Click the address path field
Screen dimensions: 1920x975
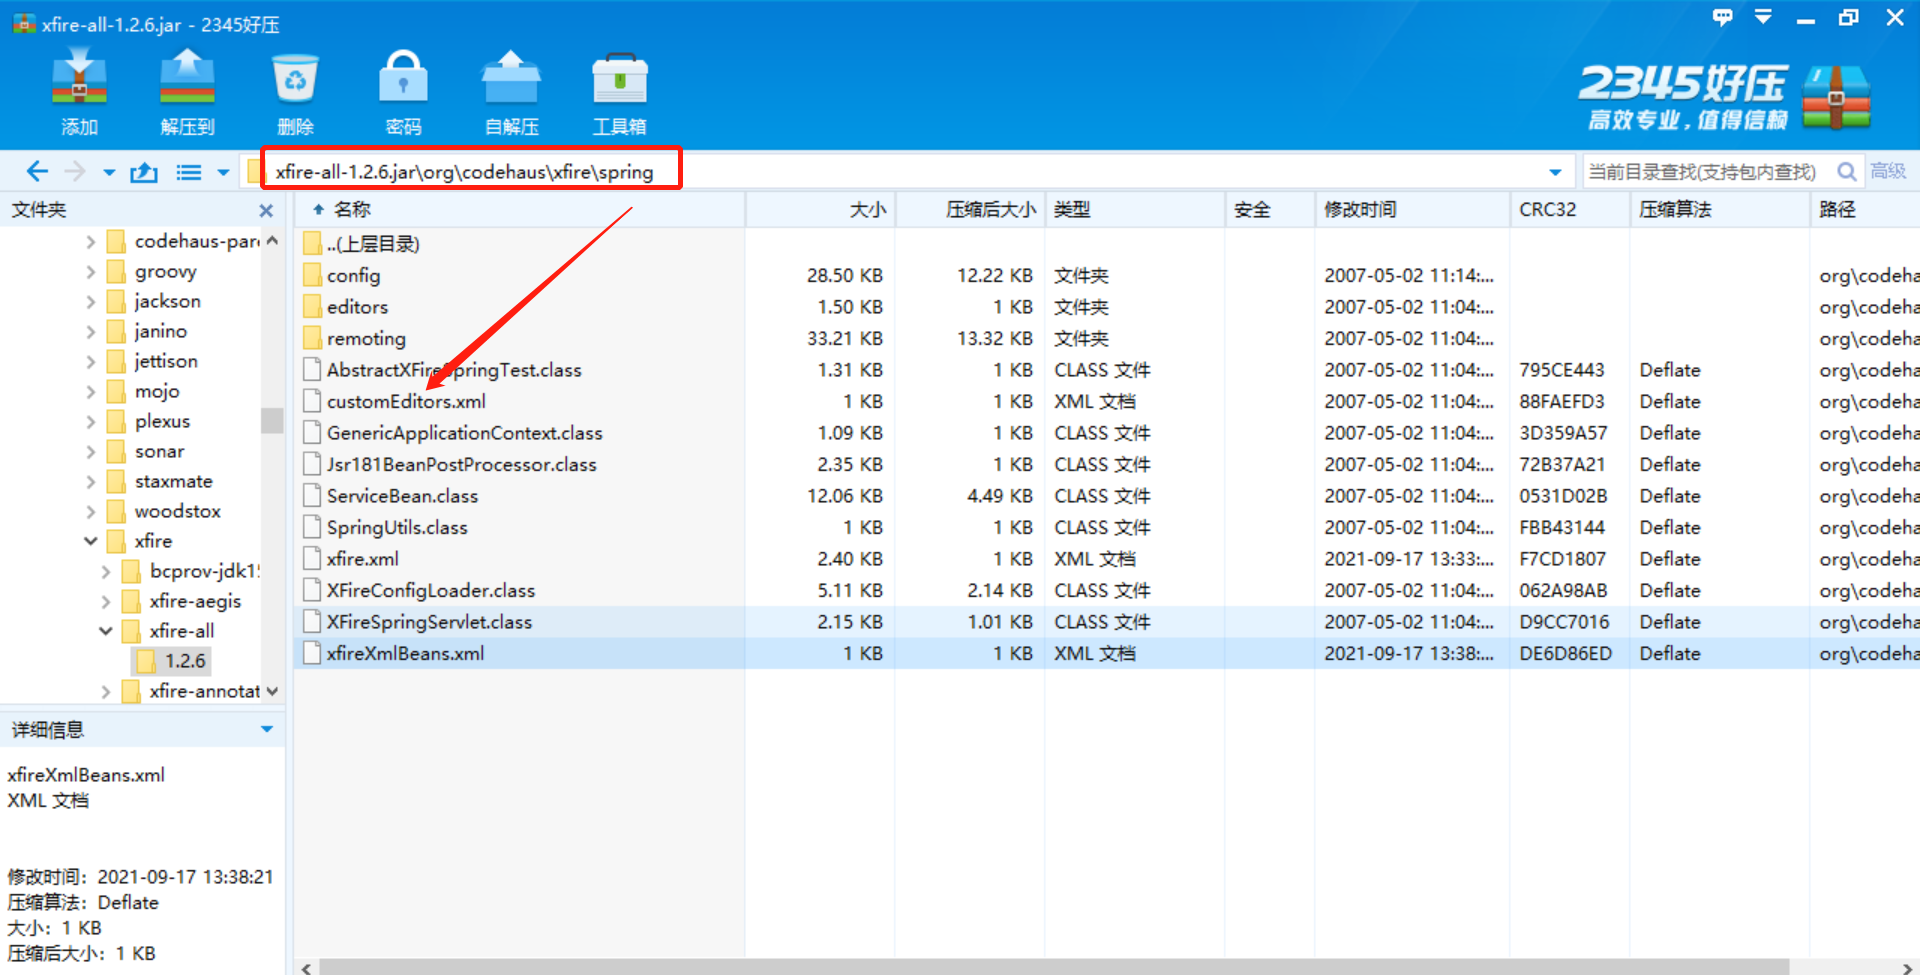[900, 172]
